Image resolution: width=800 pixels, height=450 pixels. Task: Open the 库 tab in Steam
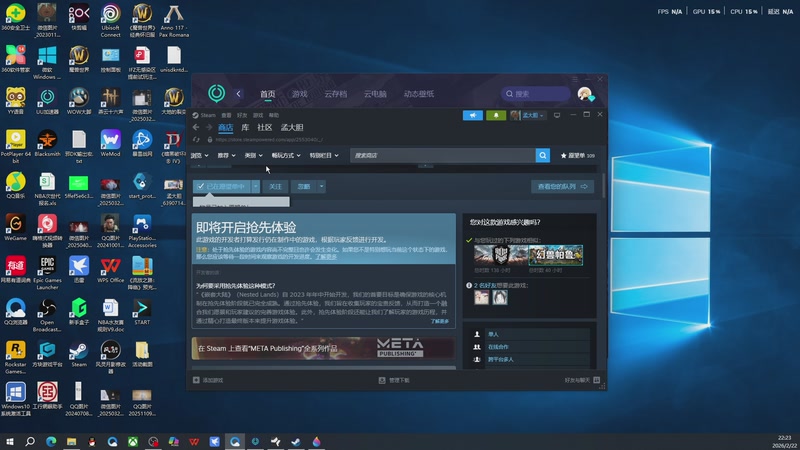coord(245,128)
